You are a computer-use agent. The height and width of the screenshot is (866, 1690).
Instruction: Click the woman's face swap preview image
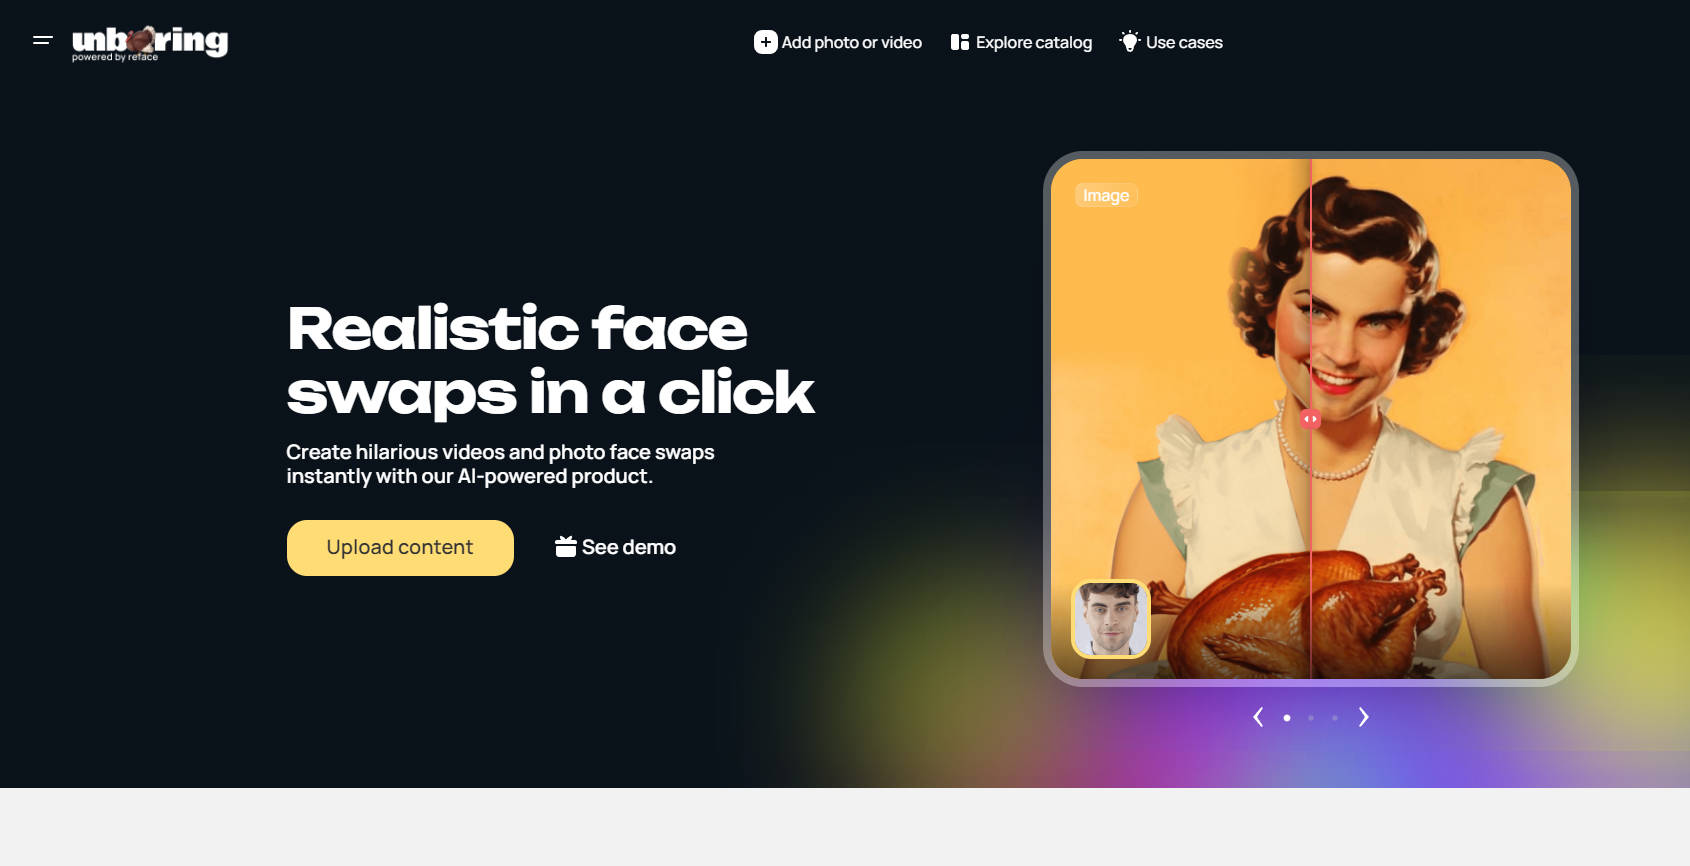tap(1311, 419)
